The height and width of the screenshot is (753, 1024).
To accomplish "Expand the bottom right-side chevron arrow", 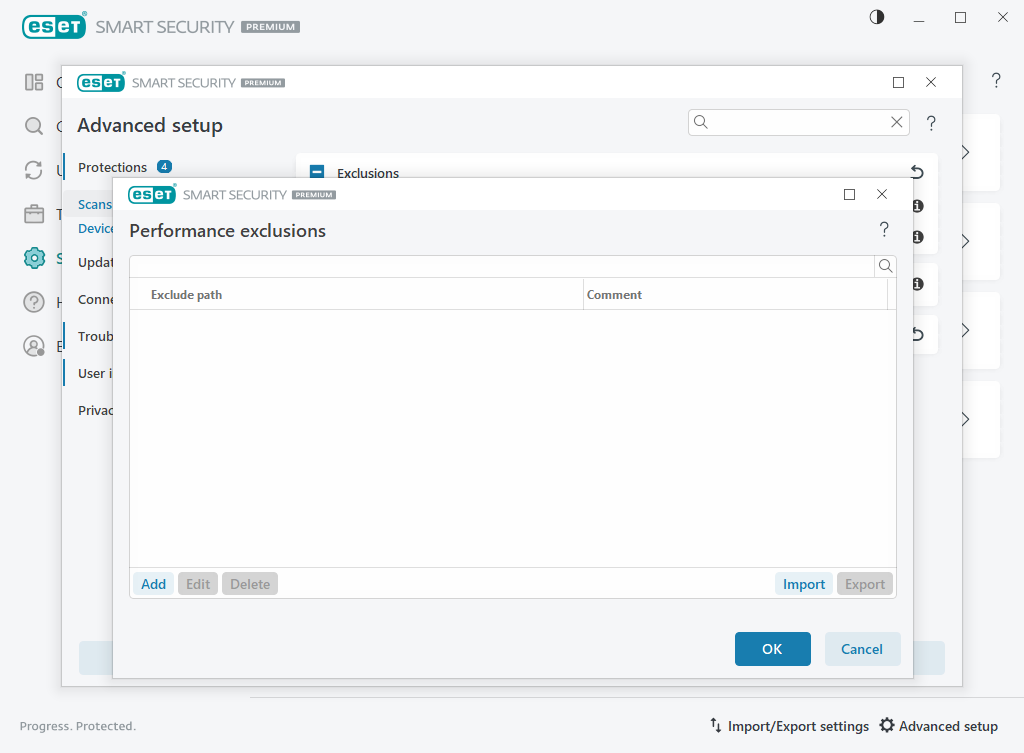I will [965, 419].
